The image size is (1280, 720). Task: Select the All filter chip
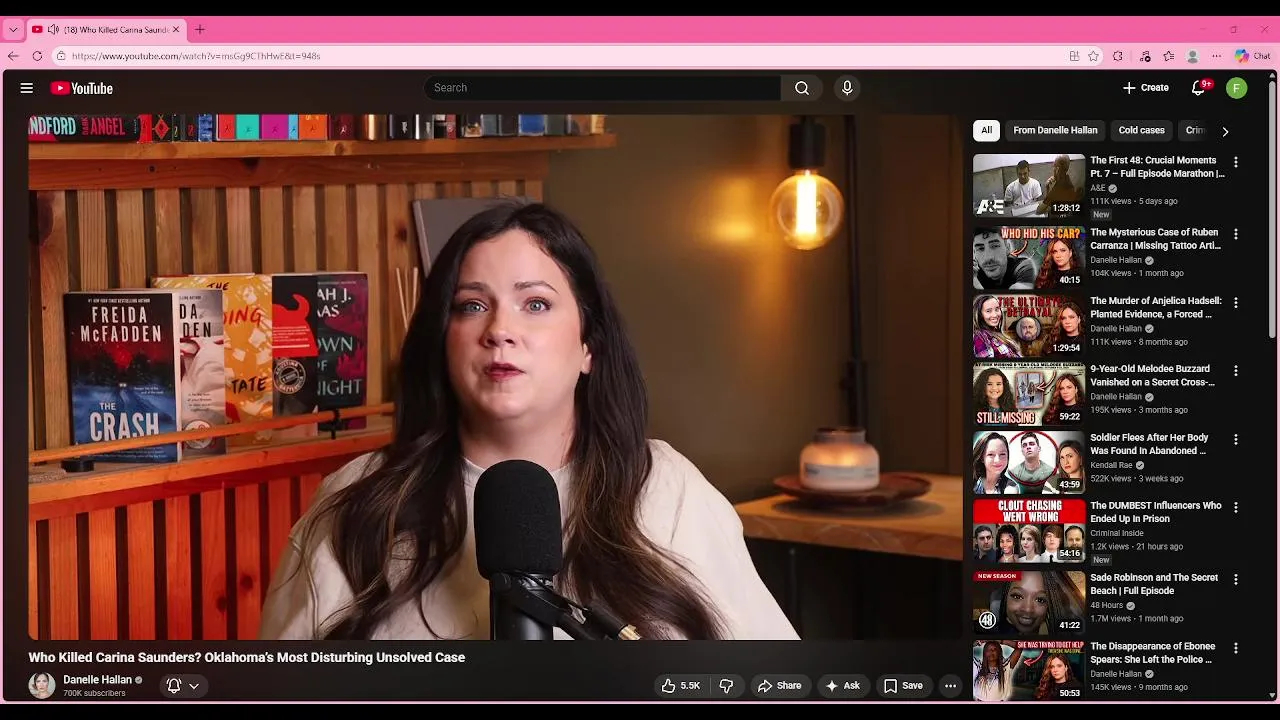[x=986, y=130]
